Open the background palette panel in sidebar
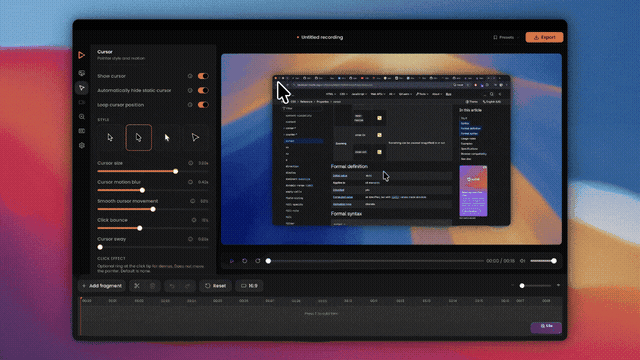The width and height of the screenshot is (640, 360). click(x=82, y=73)
